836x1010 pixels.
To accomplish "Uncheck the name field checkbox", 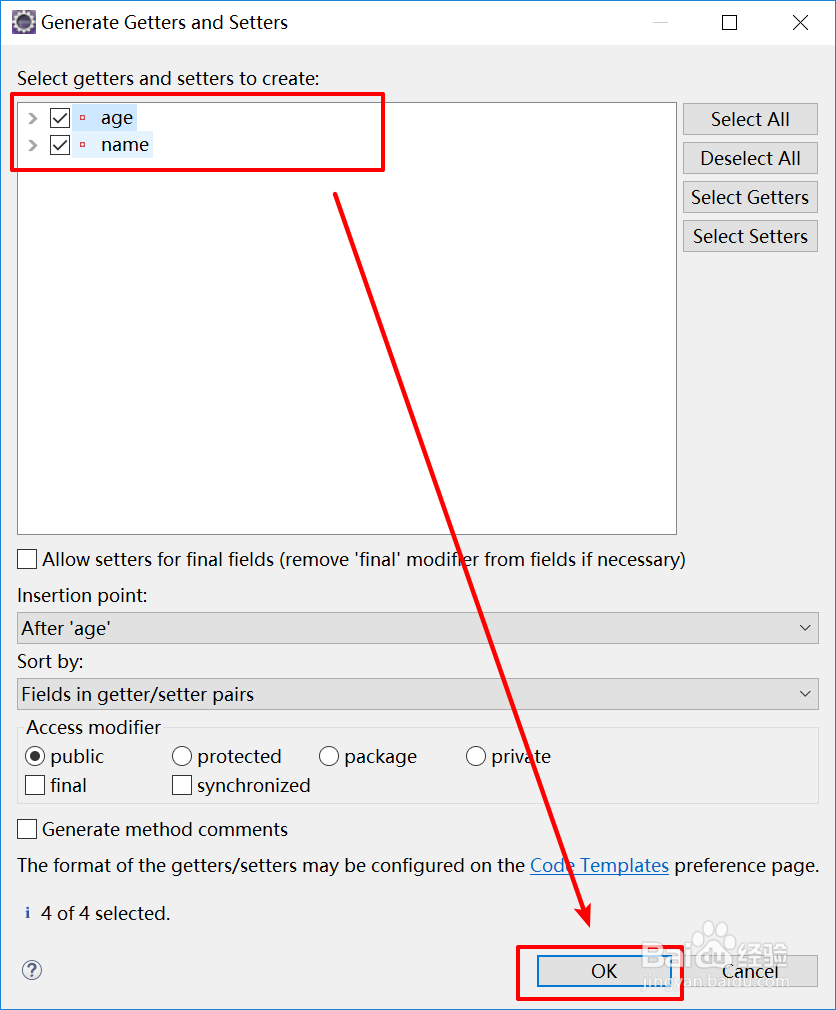I will [60, 145].
